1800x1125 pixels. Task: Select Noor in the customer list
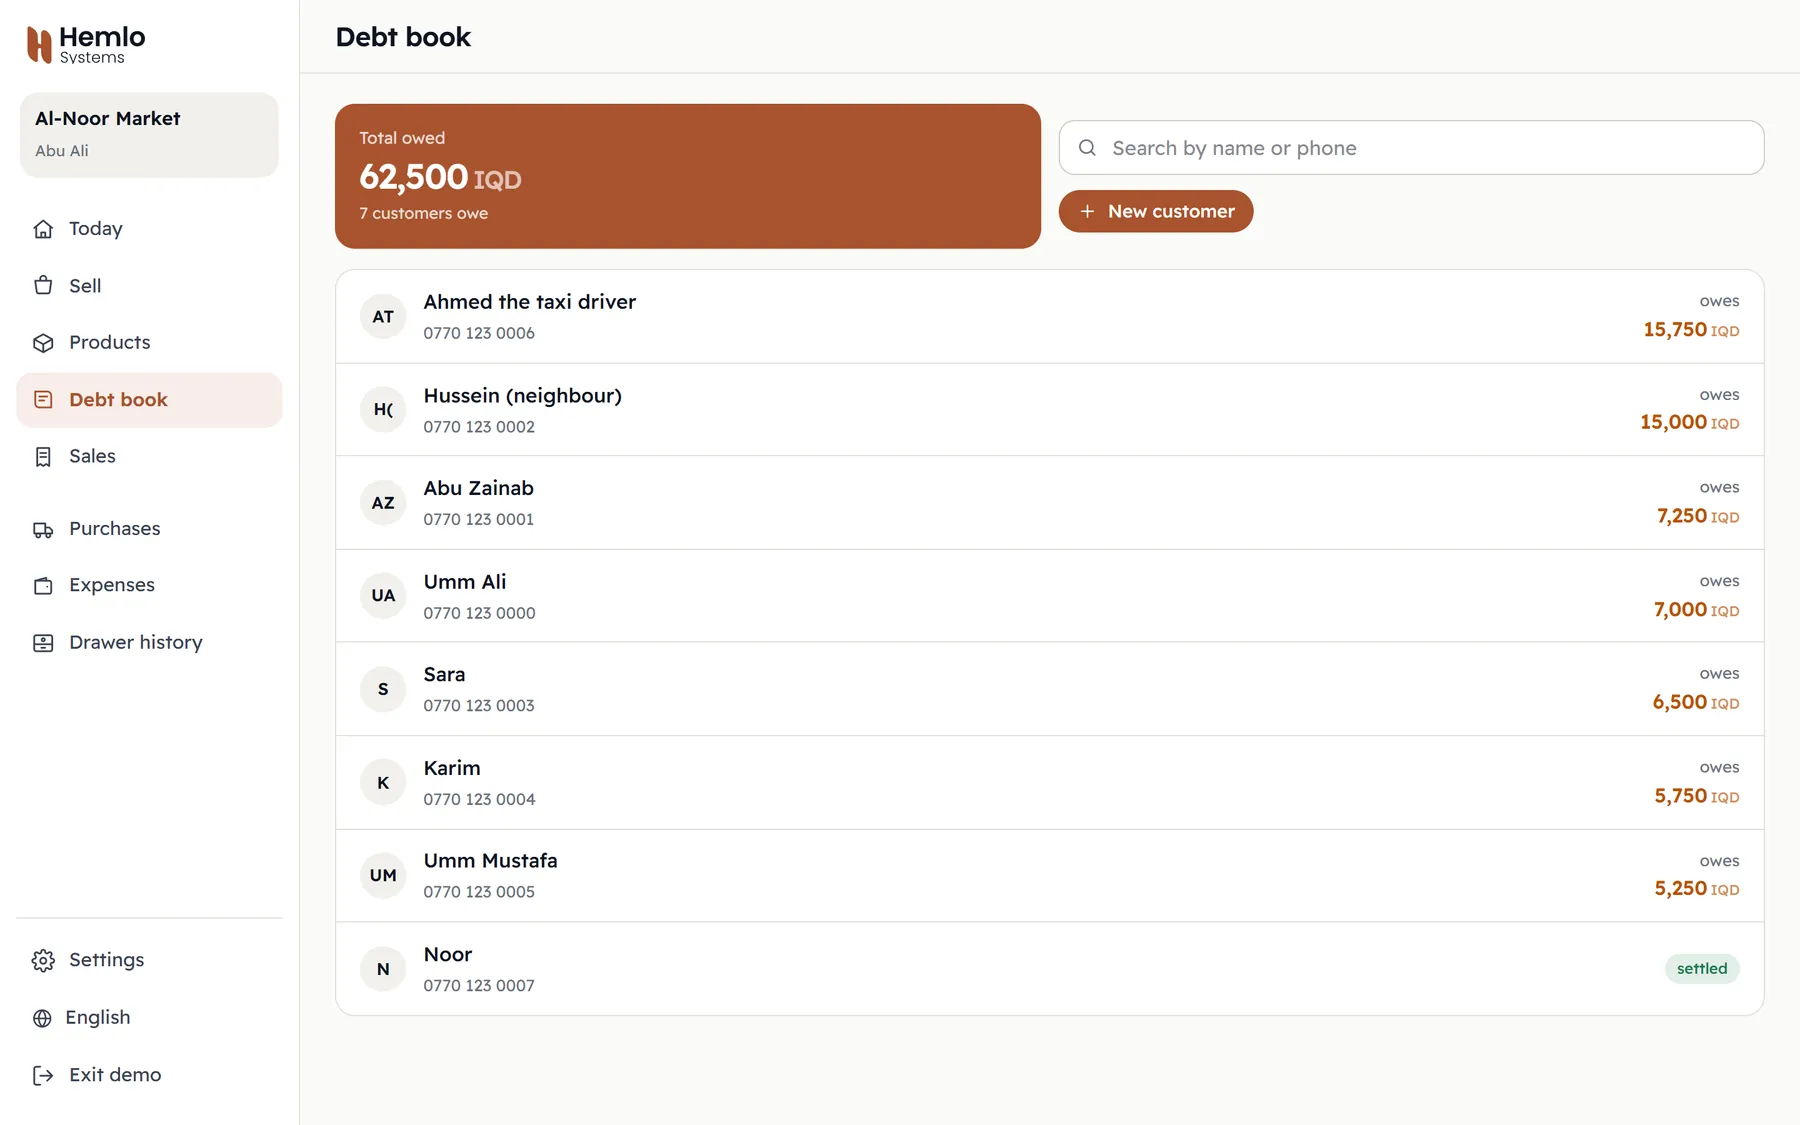pos(1049,968)
